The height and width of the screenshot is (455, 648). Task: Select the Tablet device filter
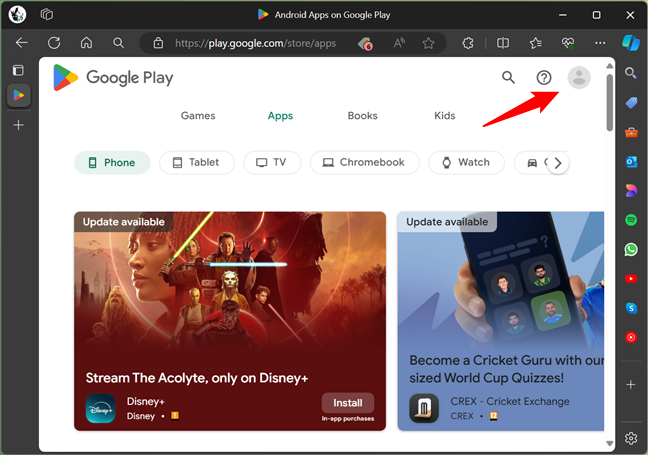click(x=197, y=162)
